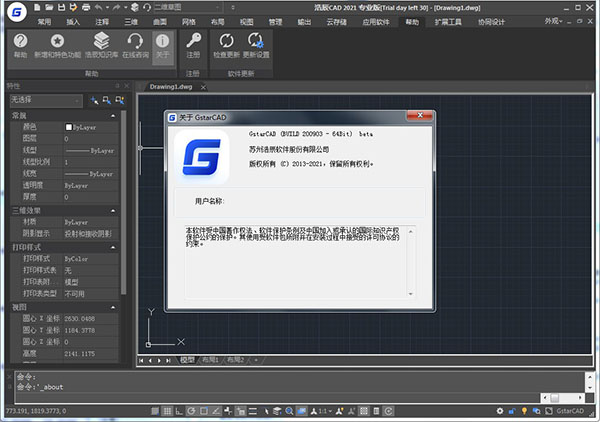Click the blue lock icon in status bar

coord(512,411)
